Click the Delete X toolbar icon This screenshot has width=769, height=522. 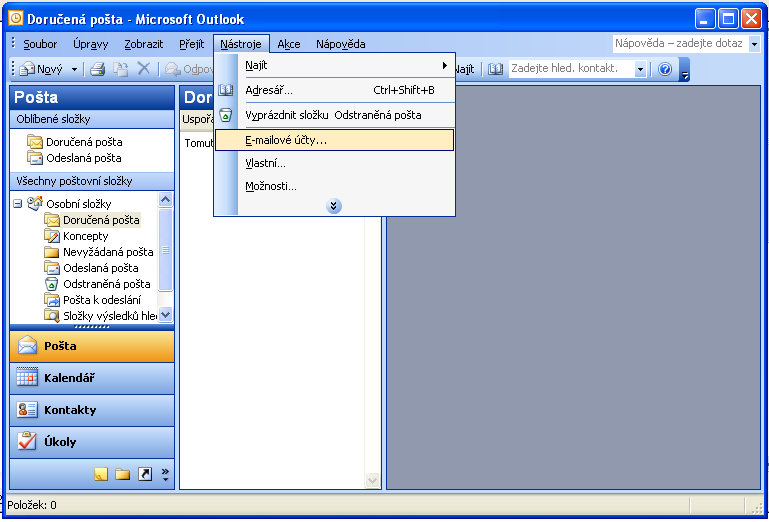click(x=144, y=69)
